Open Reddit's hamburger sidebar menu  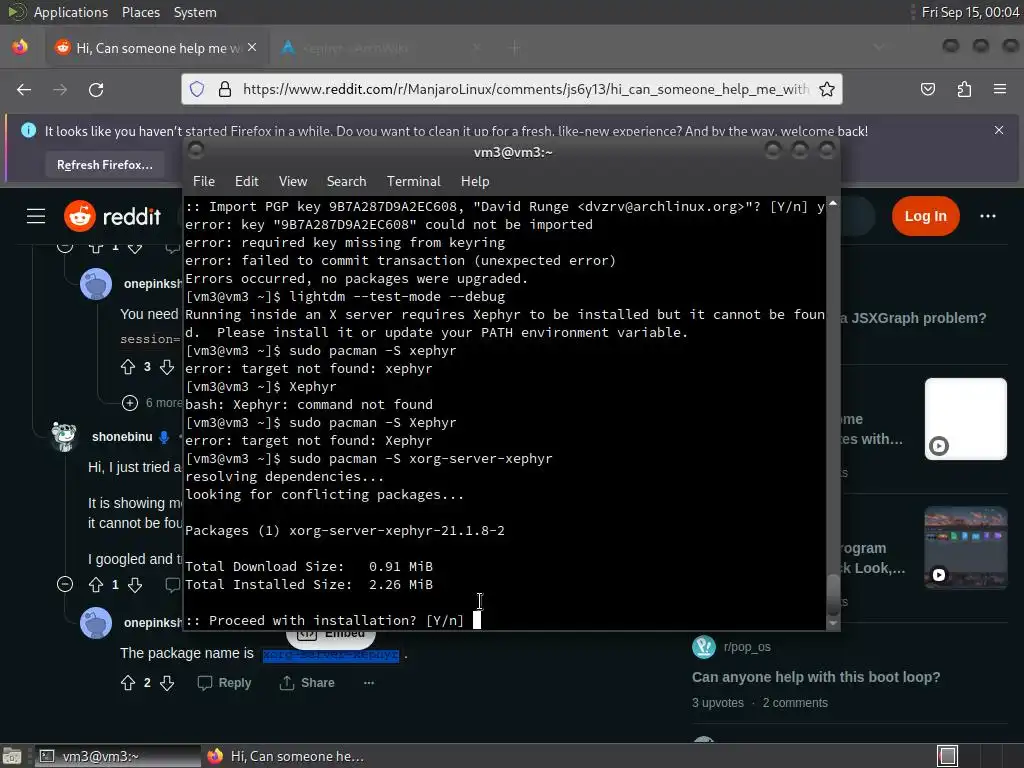coord(36,216)
